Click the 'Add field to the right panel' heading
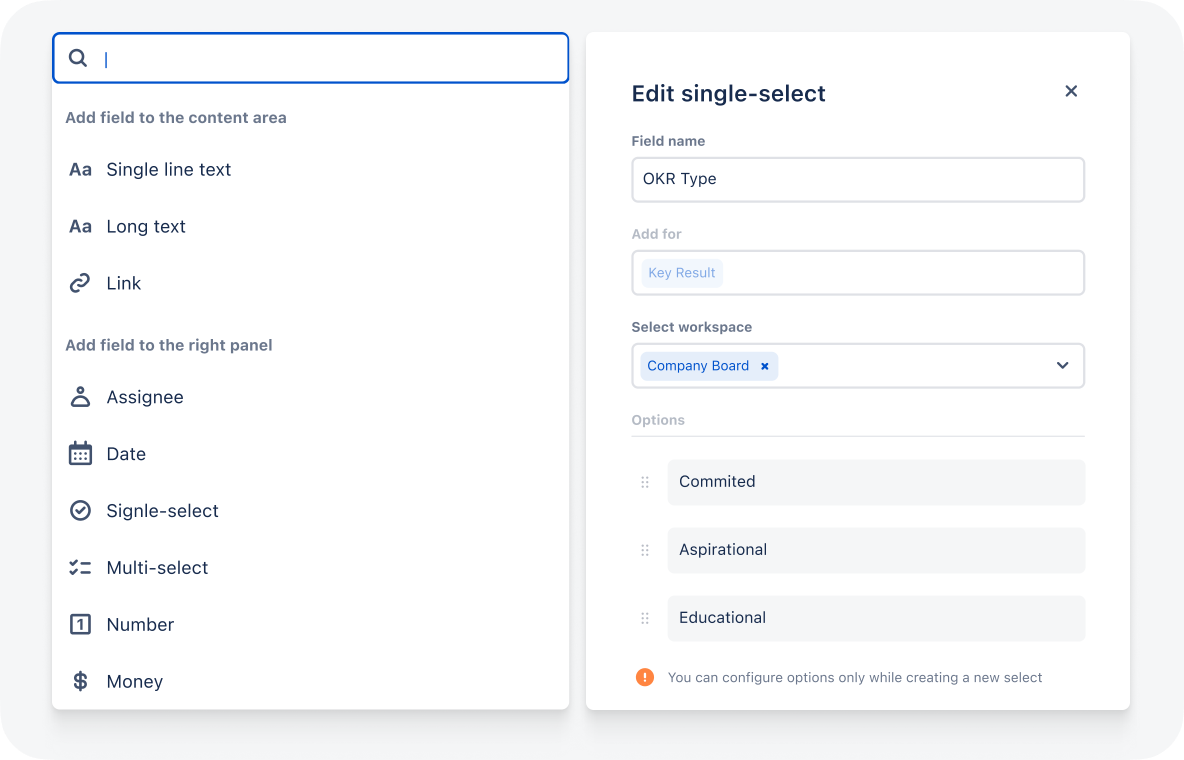Screen dimensions: 1184x760 pos(169,345)
